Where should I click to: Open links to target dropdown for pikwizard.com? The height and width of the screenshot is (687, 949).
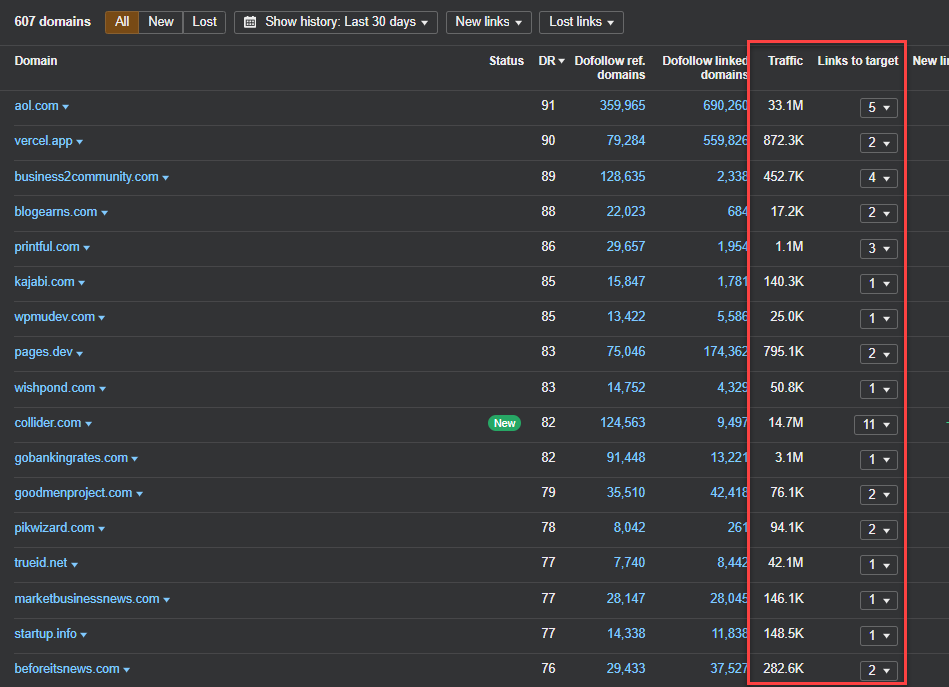point(879,530)
